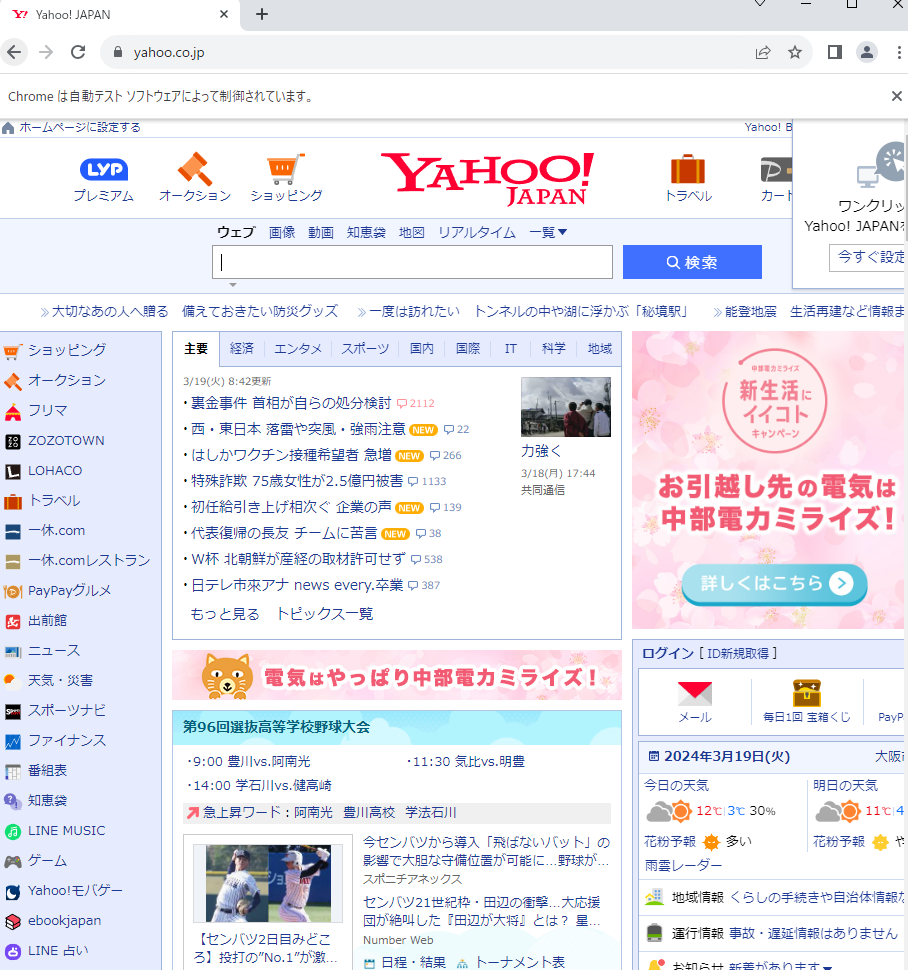This screenshot has height=970, width=908.
Task: Open the Shopping cart icon in header
Action: (x=286, y=169)
